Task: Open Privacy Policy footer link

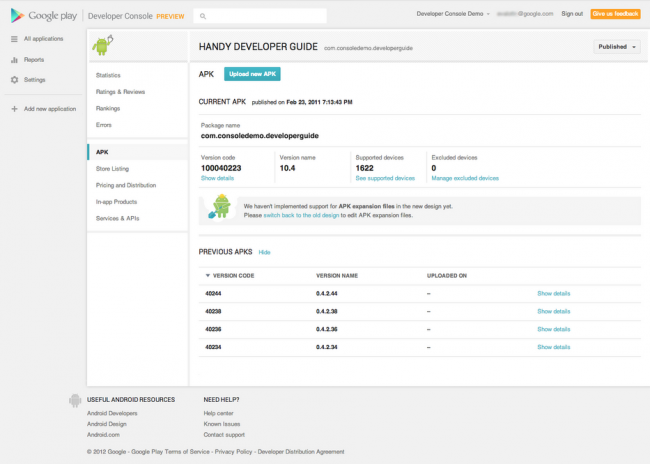Action: tap(233, 452)
